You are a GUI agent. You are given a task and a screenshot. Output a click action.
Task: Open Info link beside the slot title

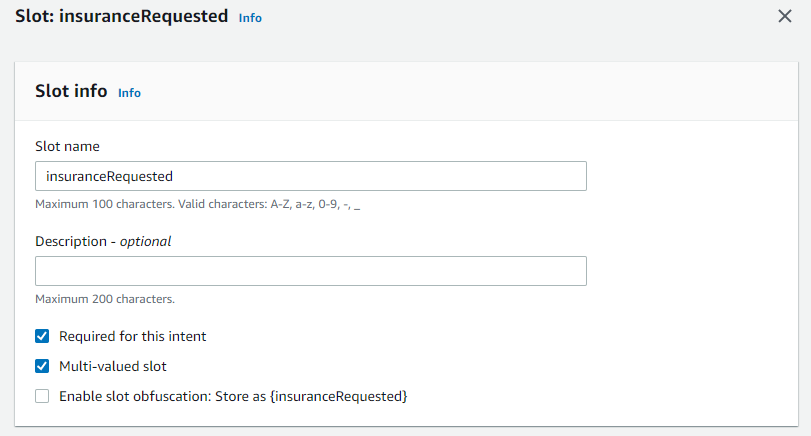[x=250, y=18]
